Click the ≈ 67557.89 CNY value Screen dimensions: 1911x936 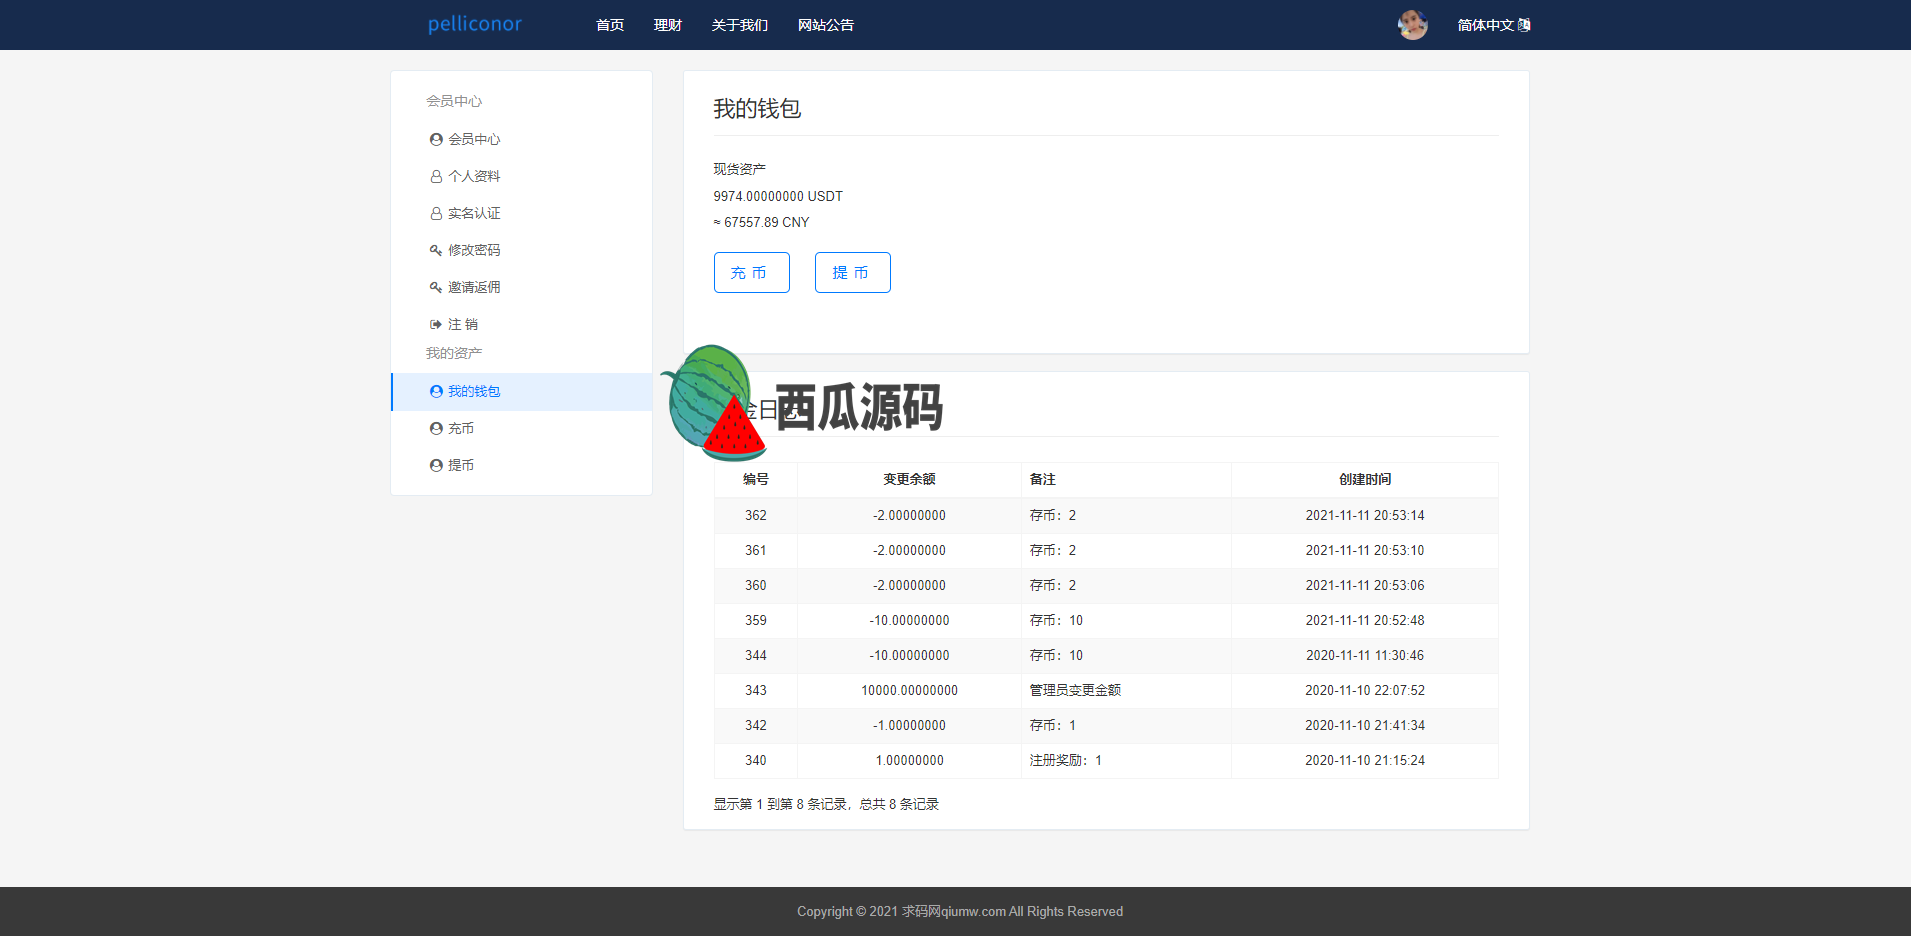[761, 222]
